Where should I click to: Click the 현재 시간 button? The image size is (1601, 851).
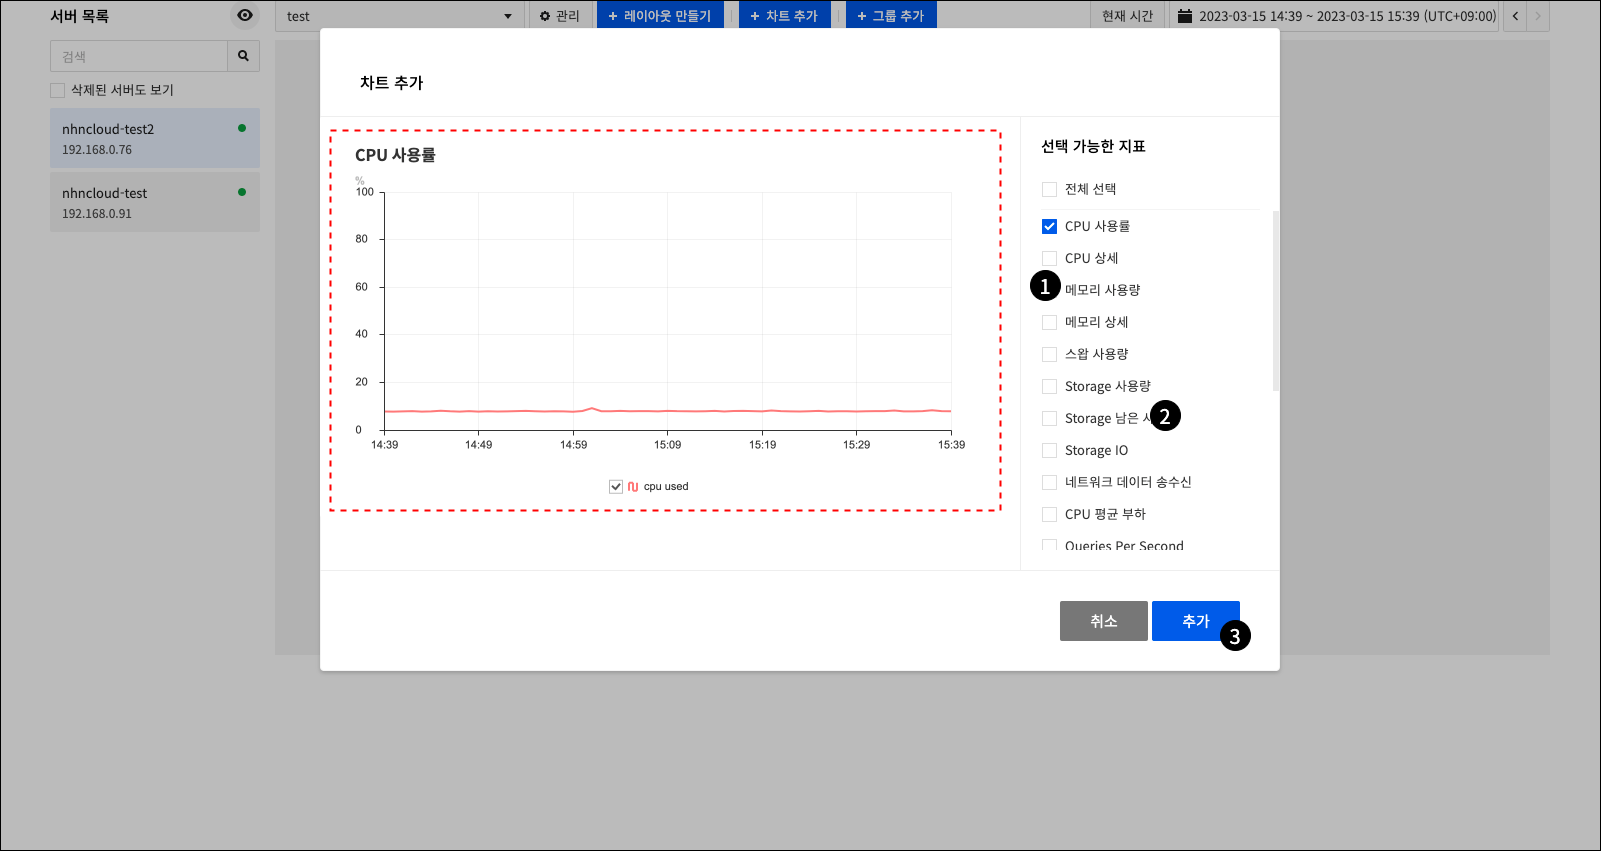point(1127,16)
